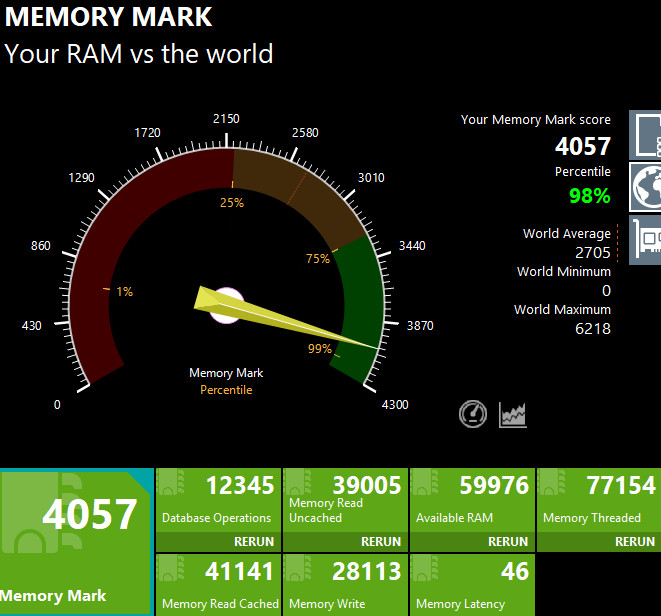This screenshot has width=661, height=616.
Task: Switch to the distribution chart icon
Action: 513,415
